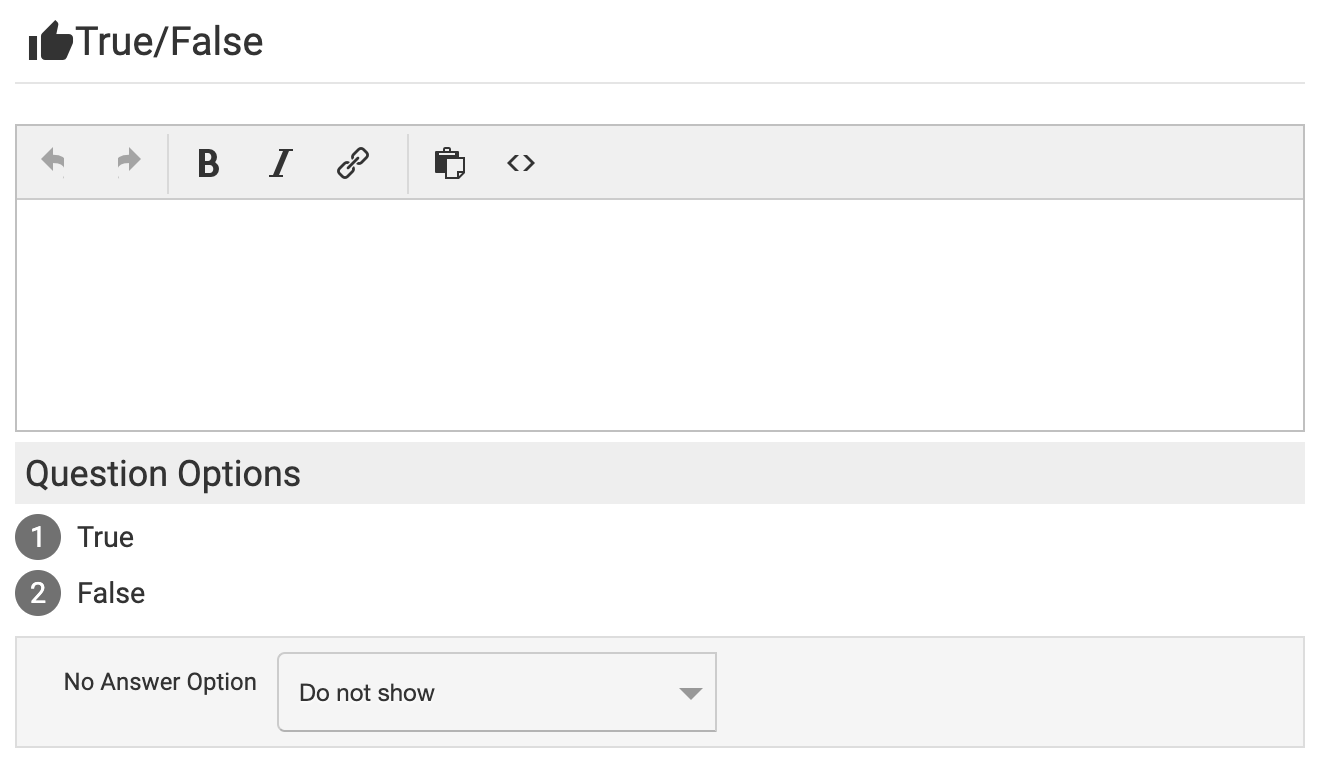Select the number 1 option badge

(38, 538)
